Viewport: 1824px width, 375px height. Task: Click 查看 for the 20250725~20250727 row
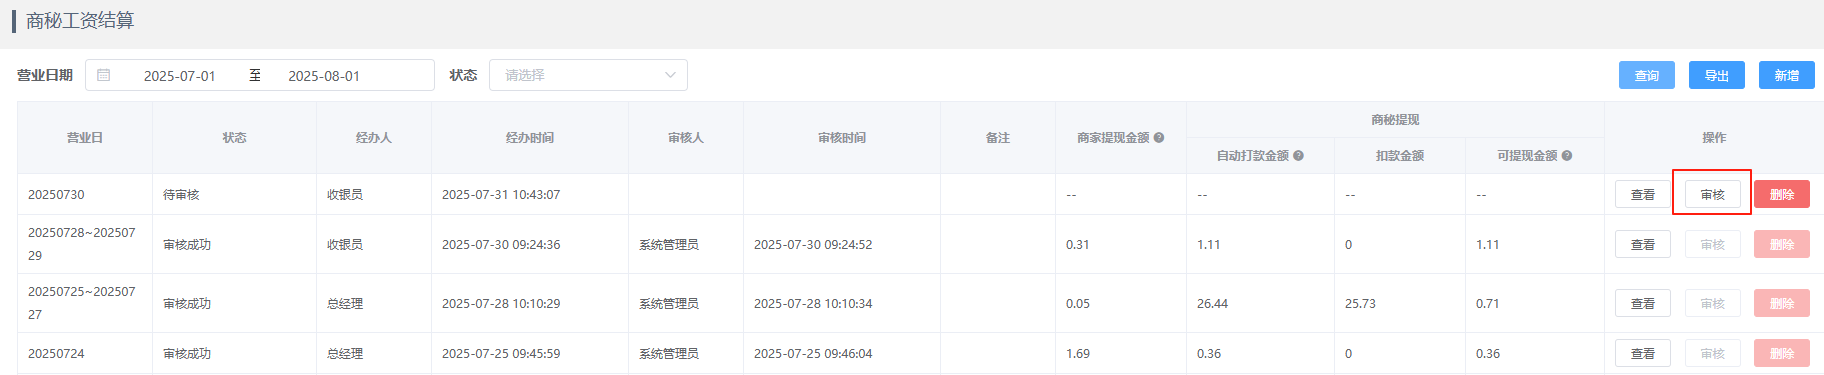click(1643, 303)
